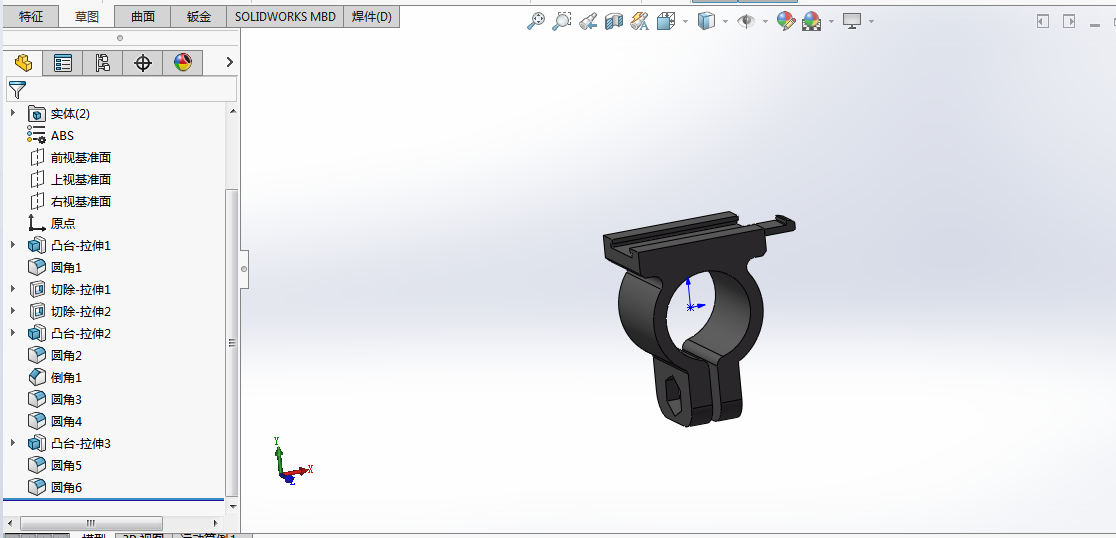The height and width of the screenshot is (538, 1116).
Task: Open the Edit Appearance icon
Action: 786,21
